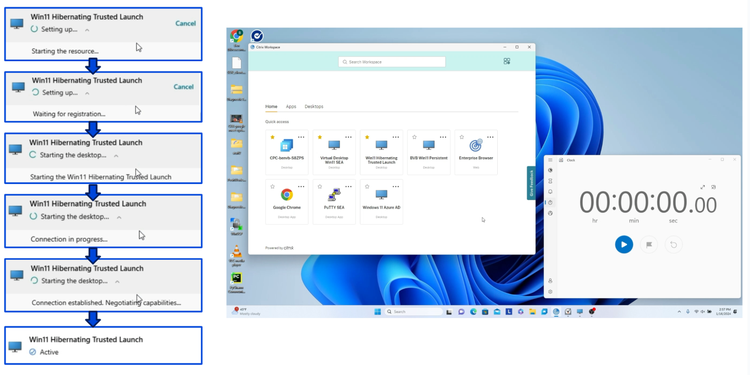750x375 pixels.
Task: Show hidden system tray icons chevron
Action: tap(679, 312)
